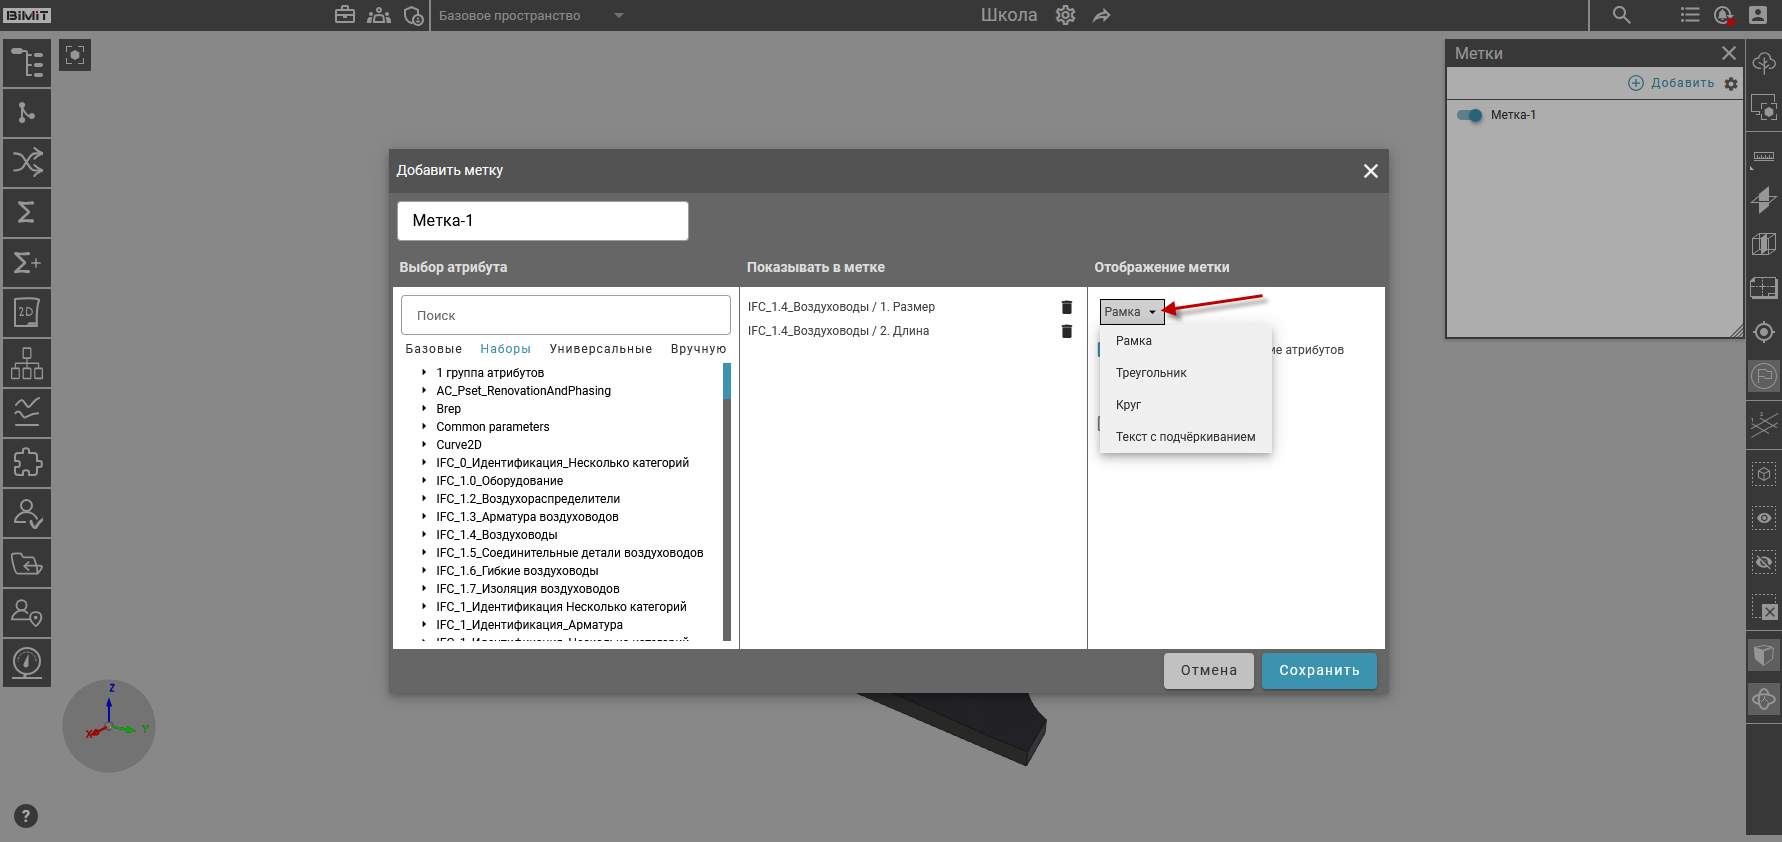Click the eye show-elements icon
1782x842 pixels.
(1764, 518)
